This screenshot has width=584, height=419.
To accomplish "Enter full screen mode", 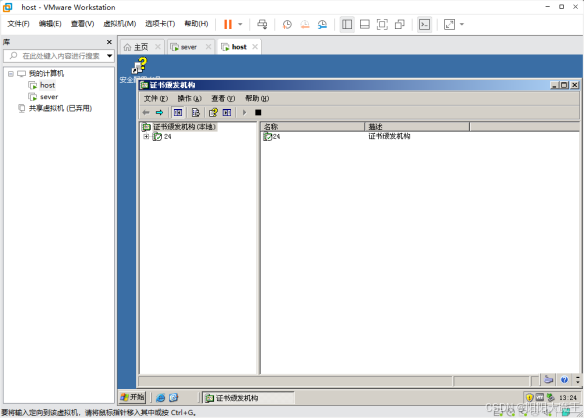I will pos(382,25).
